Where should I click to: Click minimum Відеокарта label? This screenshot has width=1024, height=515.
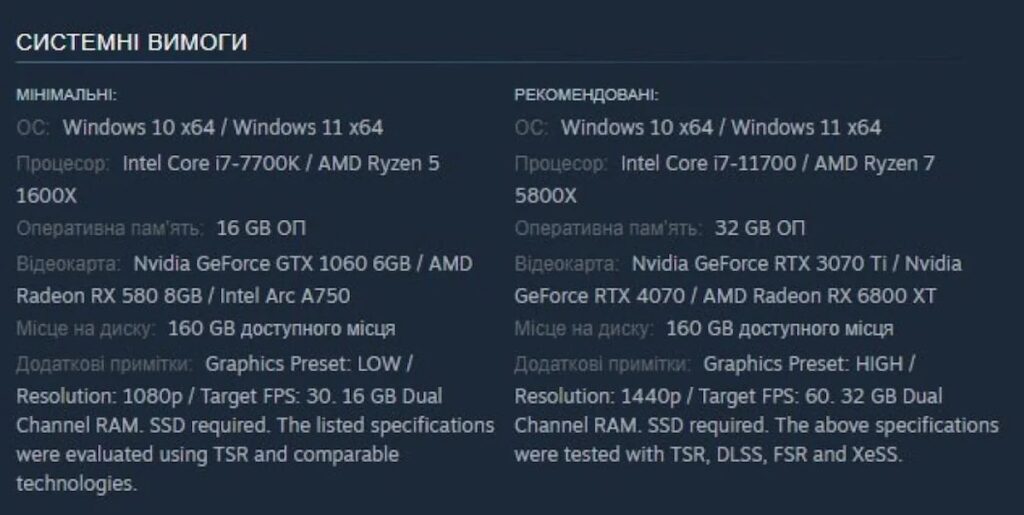click(68, 264)
